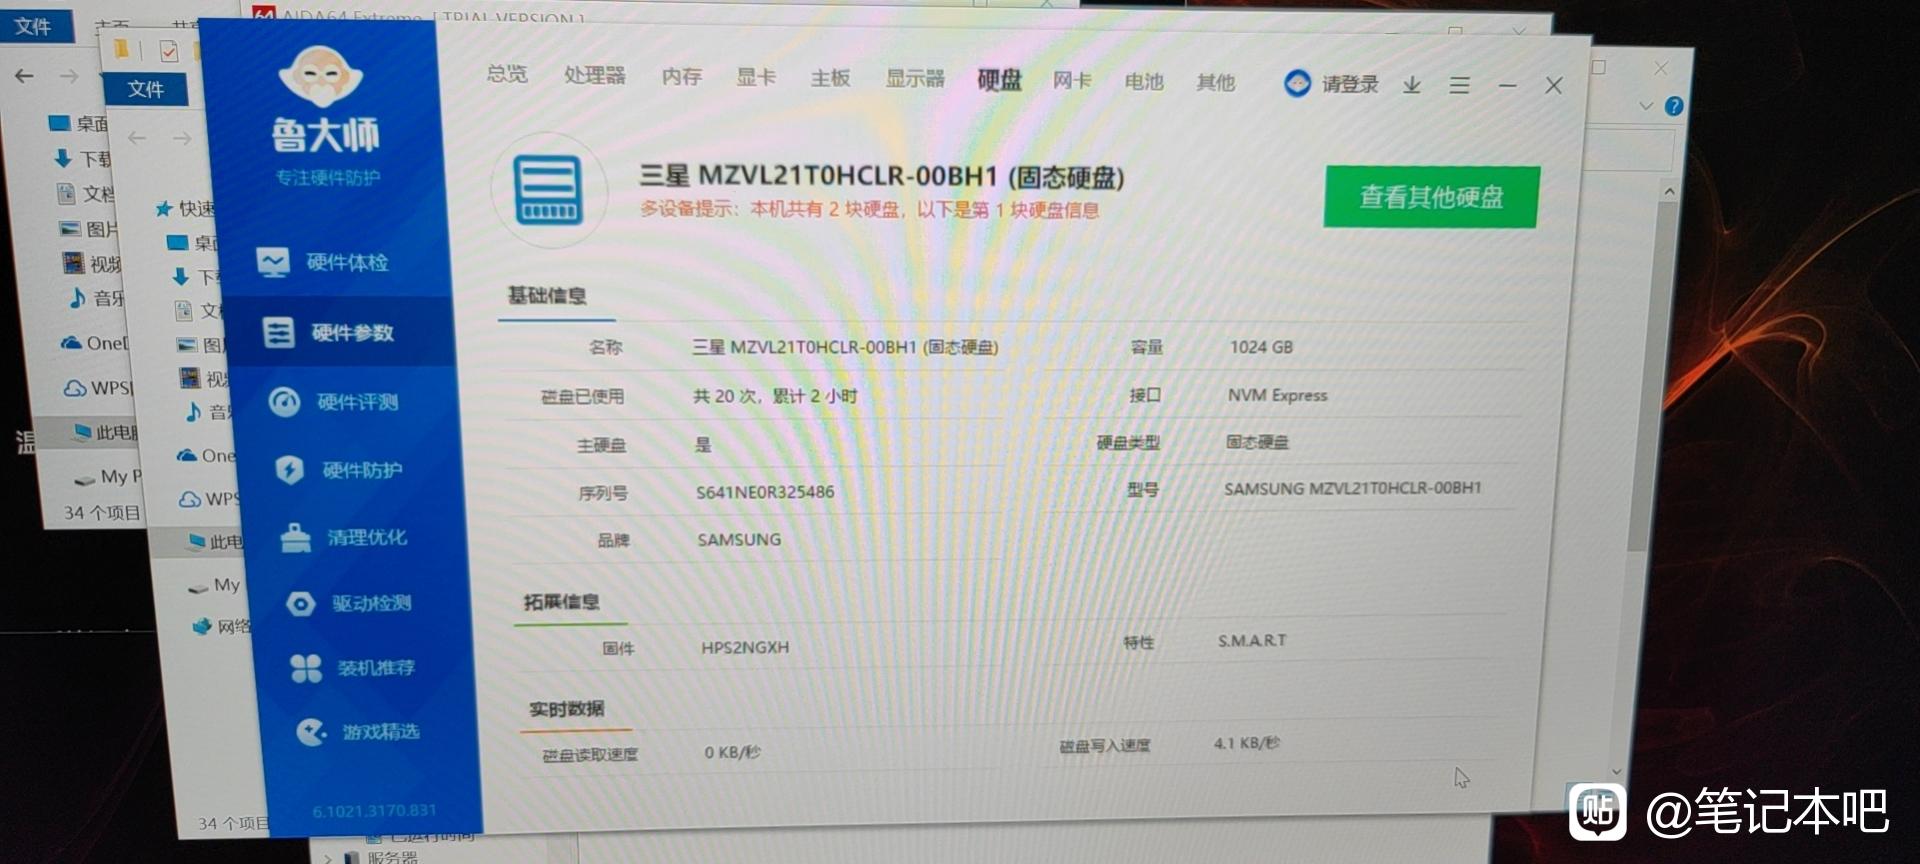Click the 实时数据 section heading
The height and width of the screenshot is (864, 1920).
point(566,708)
